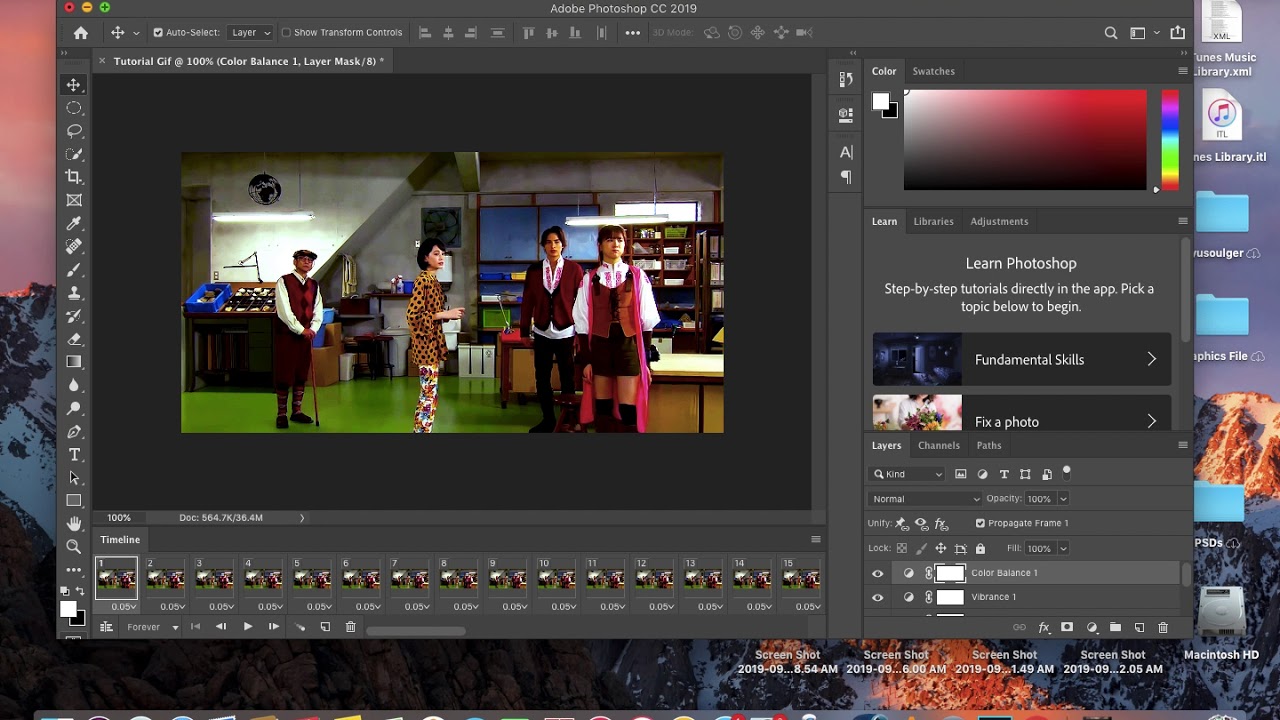Toggle the Lock all padlock icon
Screen dimensions: 1280x720
pos(980,548)
